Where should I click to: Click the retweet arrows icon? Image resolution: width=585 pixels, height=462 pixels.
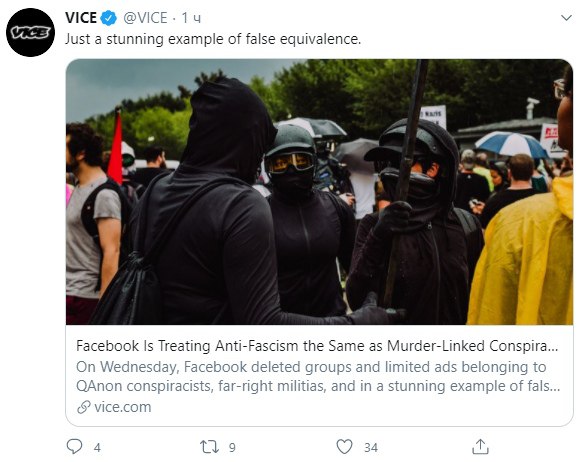pos(209,447)
